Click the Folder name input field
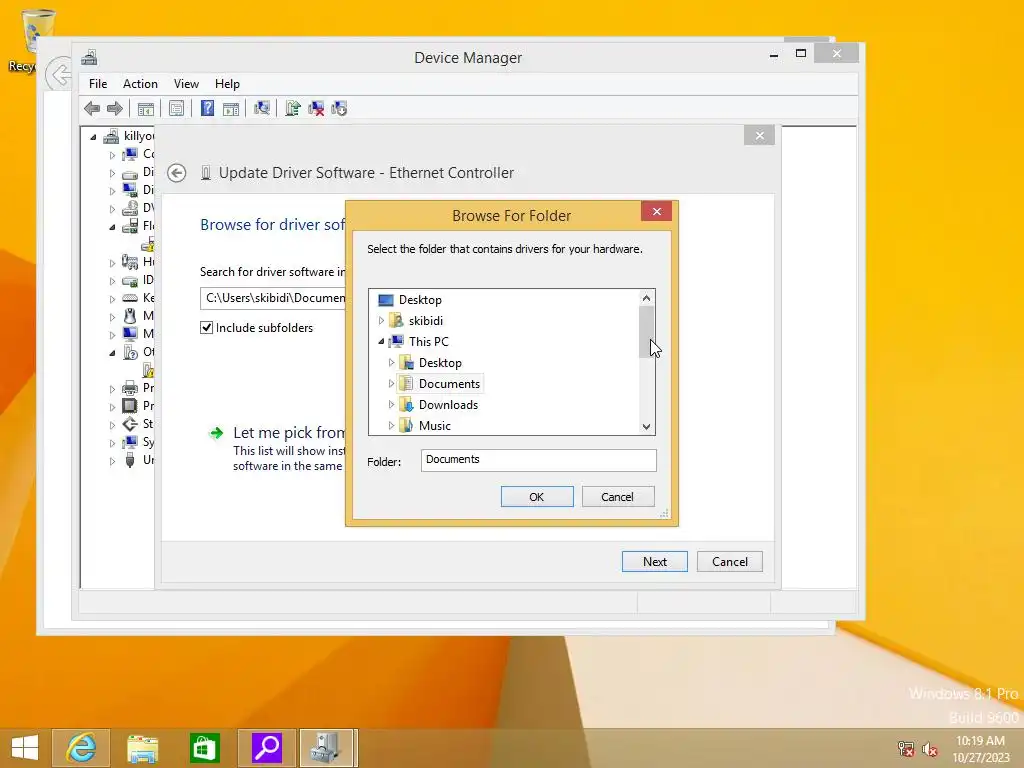The image size is (1024, 768). [539, 460]
